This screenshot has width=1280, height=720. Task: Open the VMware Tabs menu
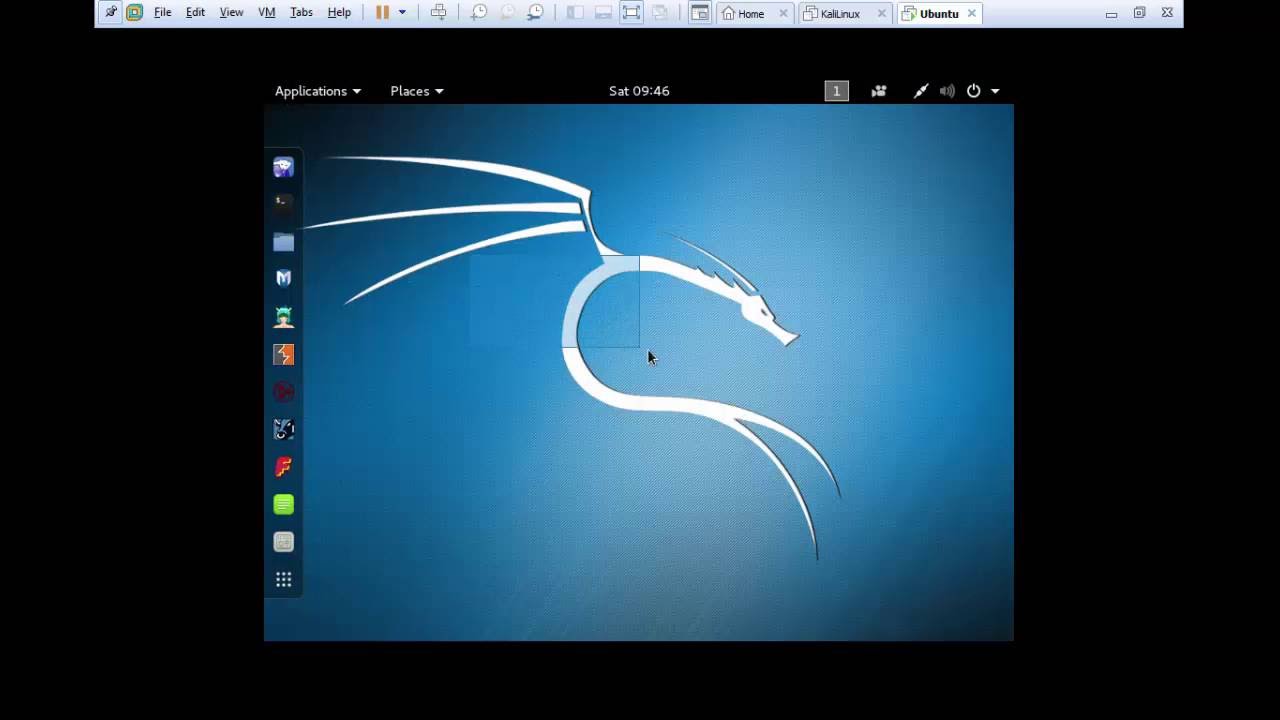301,13
